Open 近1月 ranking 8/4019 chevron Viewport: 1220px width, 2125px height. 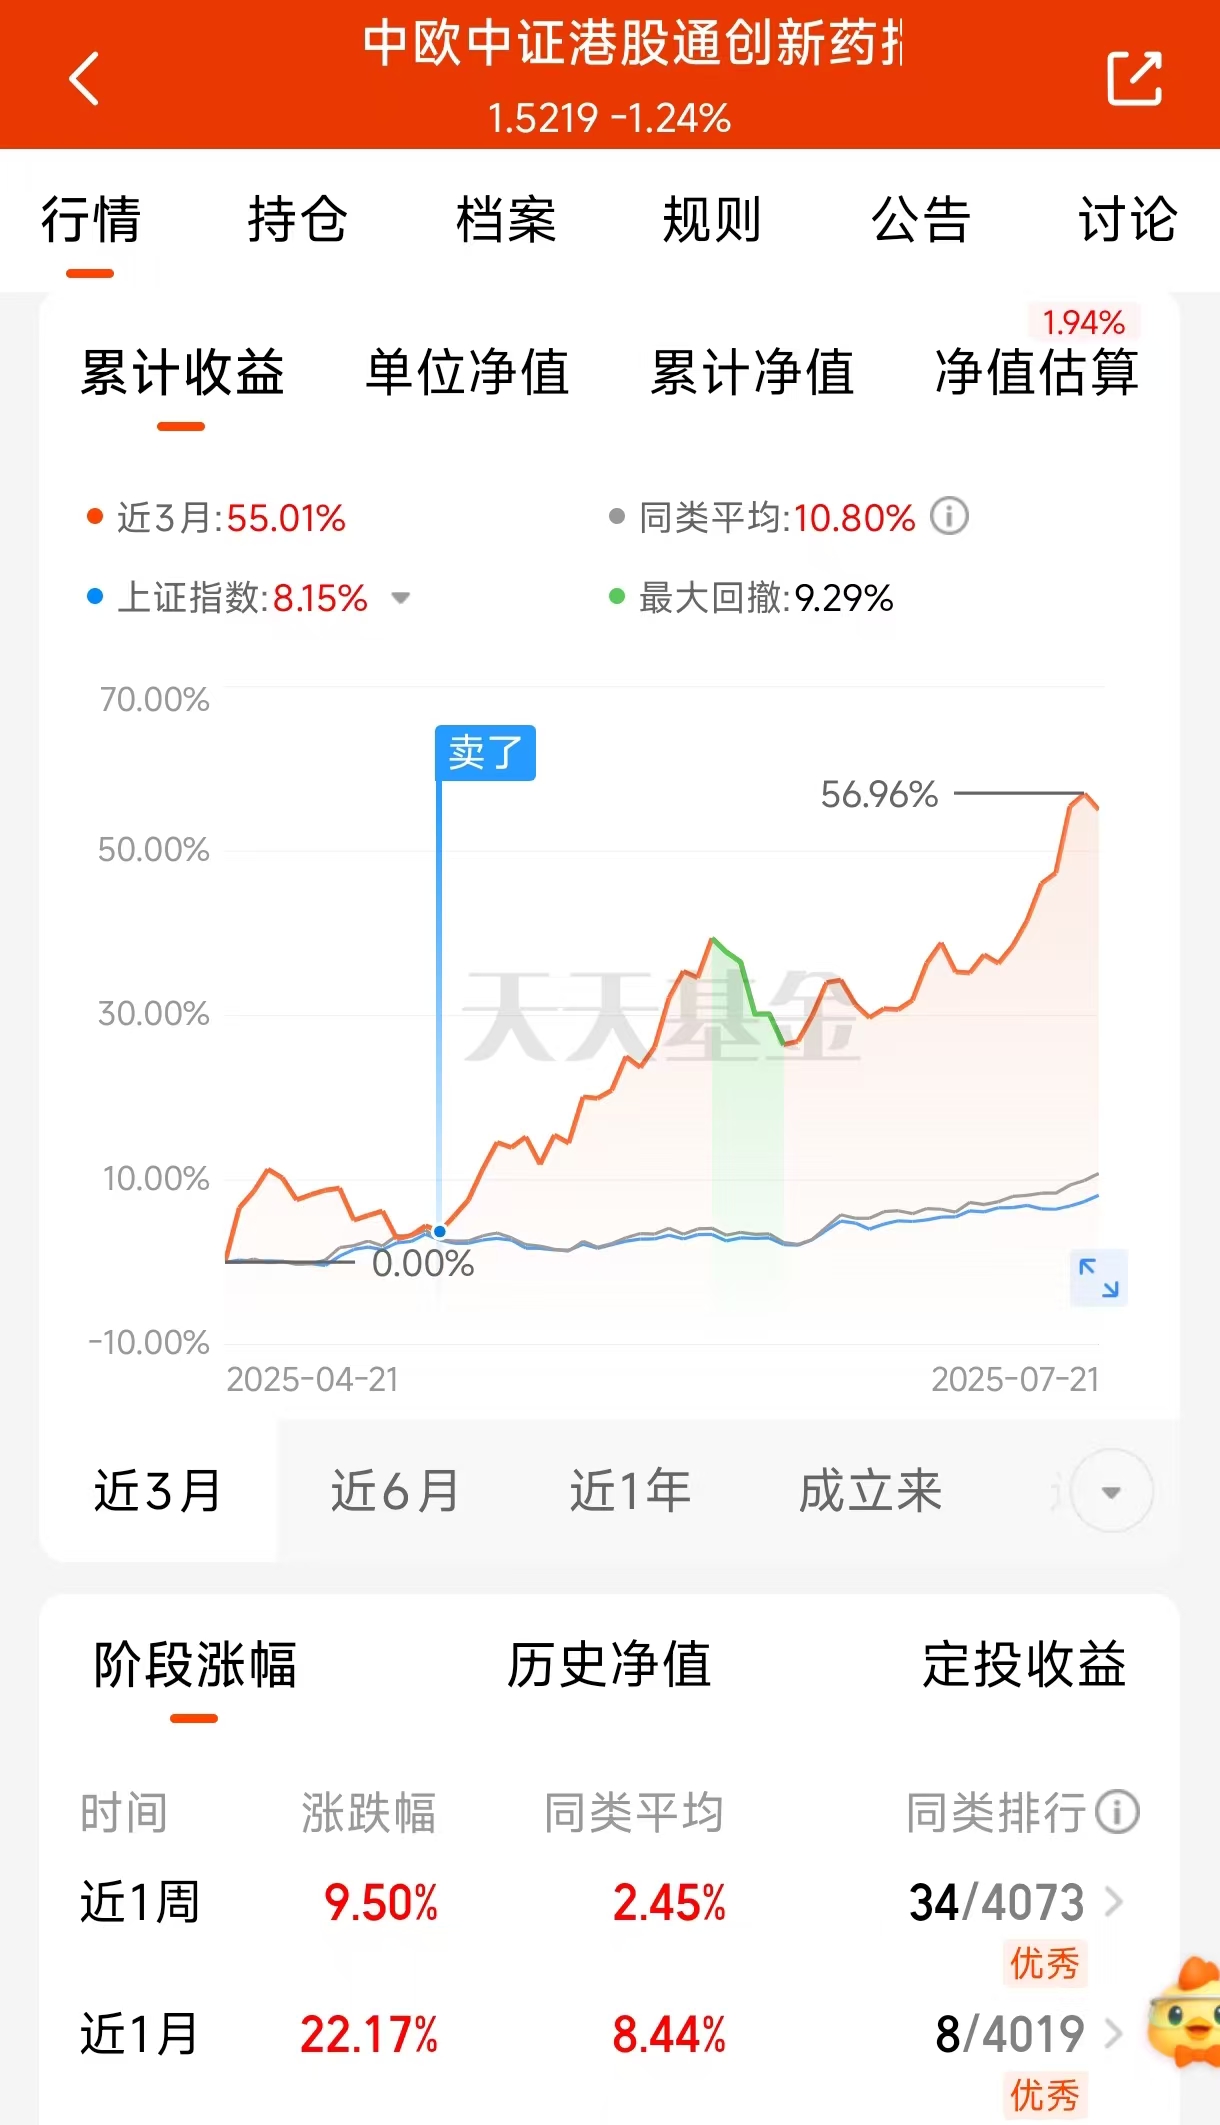pos(1114,2033)
